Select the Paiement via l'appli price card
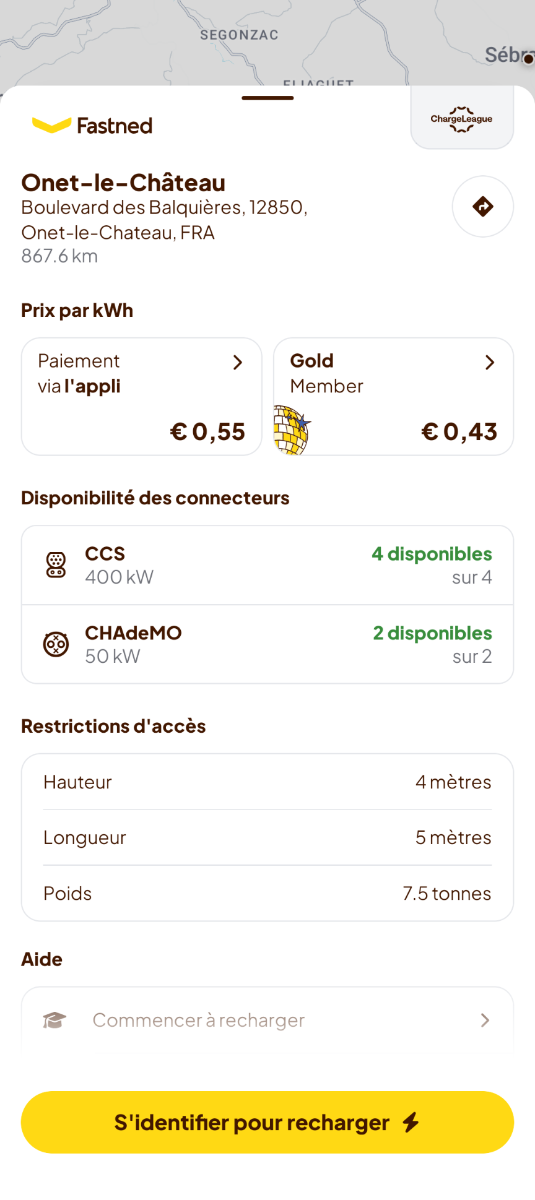 pyautogui.click(x=142, y=396)
